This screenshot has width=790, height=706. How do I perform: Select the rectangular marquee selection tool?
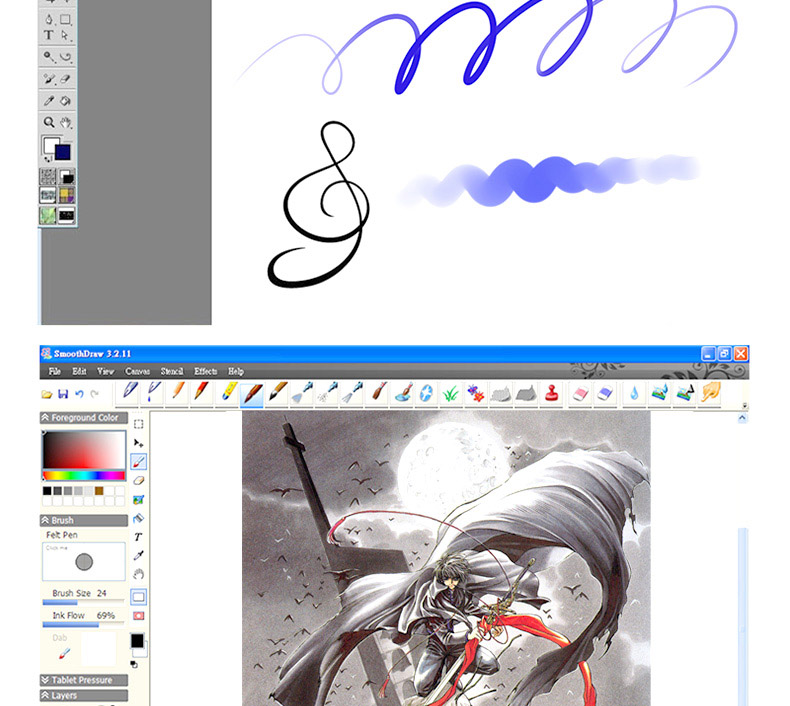(x=139, y=424)
